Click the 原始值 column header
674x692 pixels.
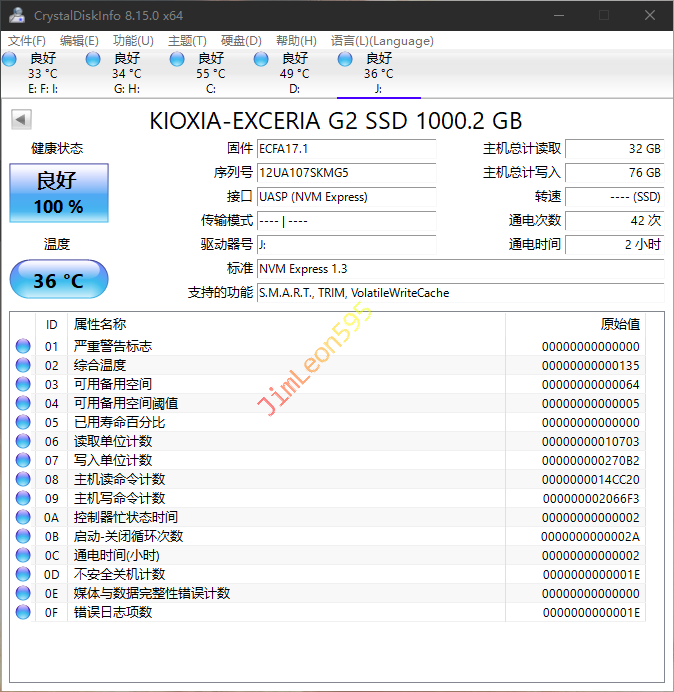point(620,324)
